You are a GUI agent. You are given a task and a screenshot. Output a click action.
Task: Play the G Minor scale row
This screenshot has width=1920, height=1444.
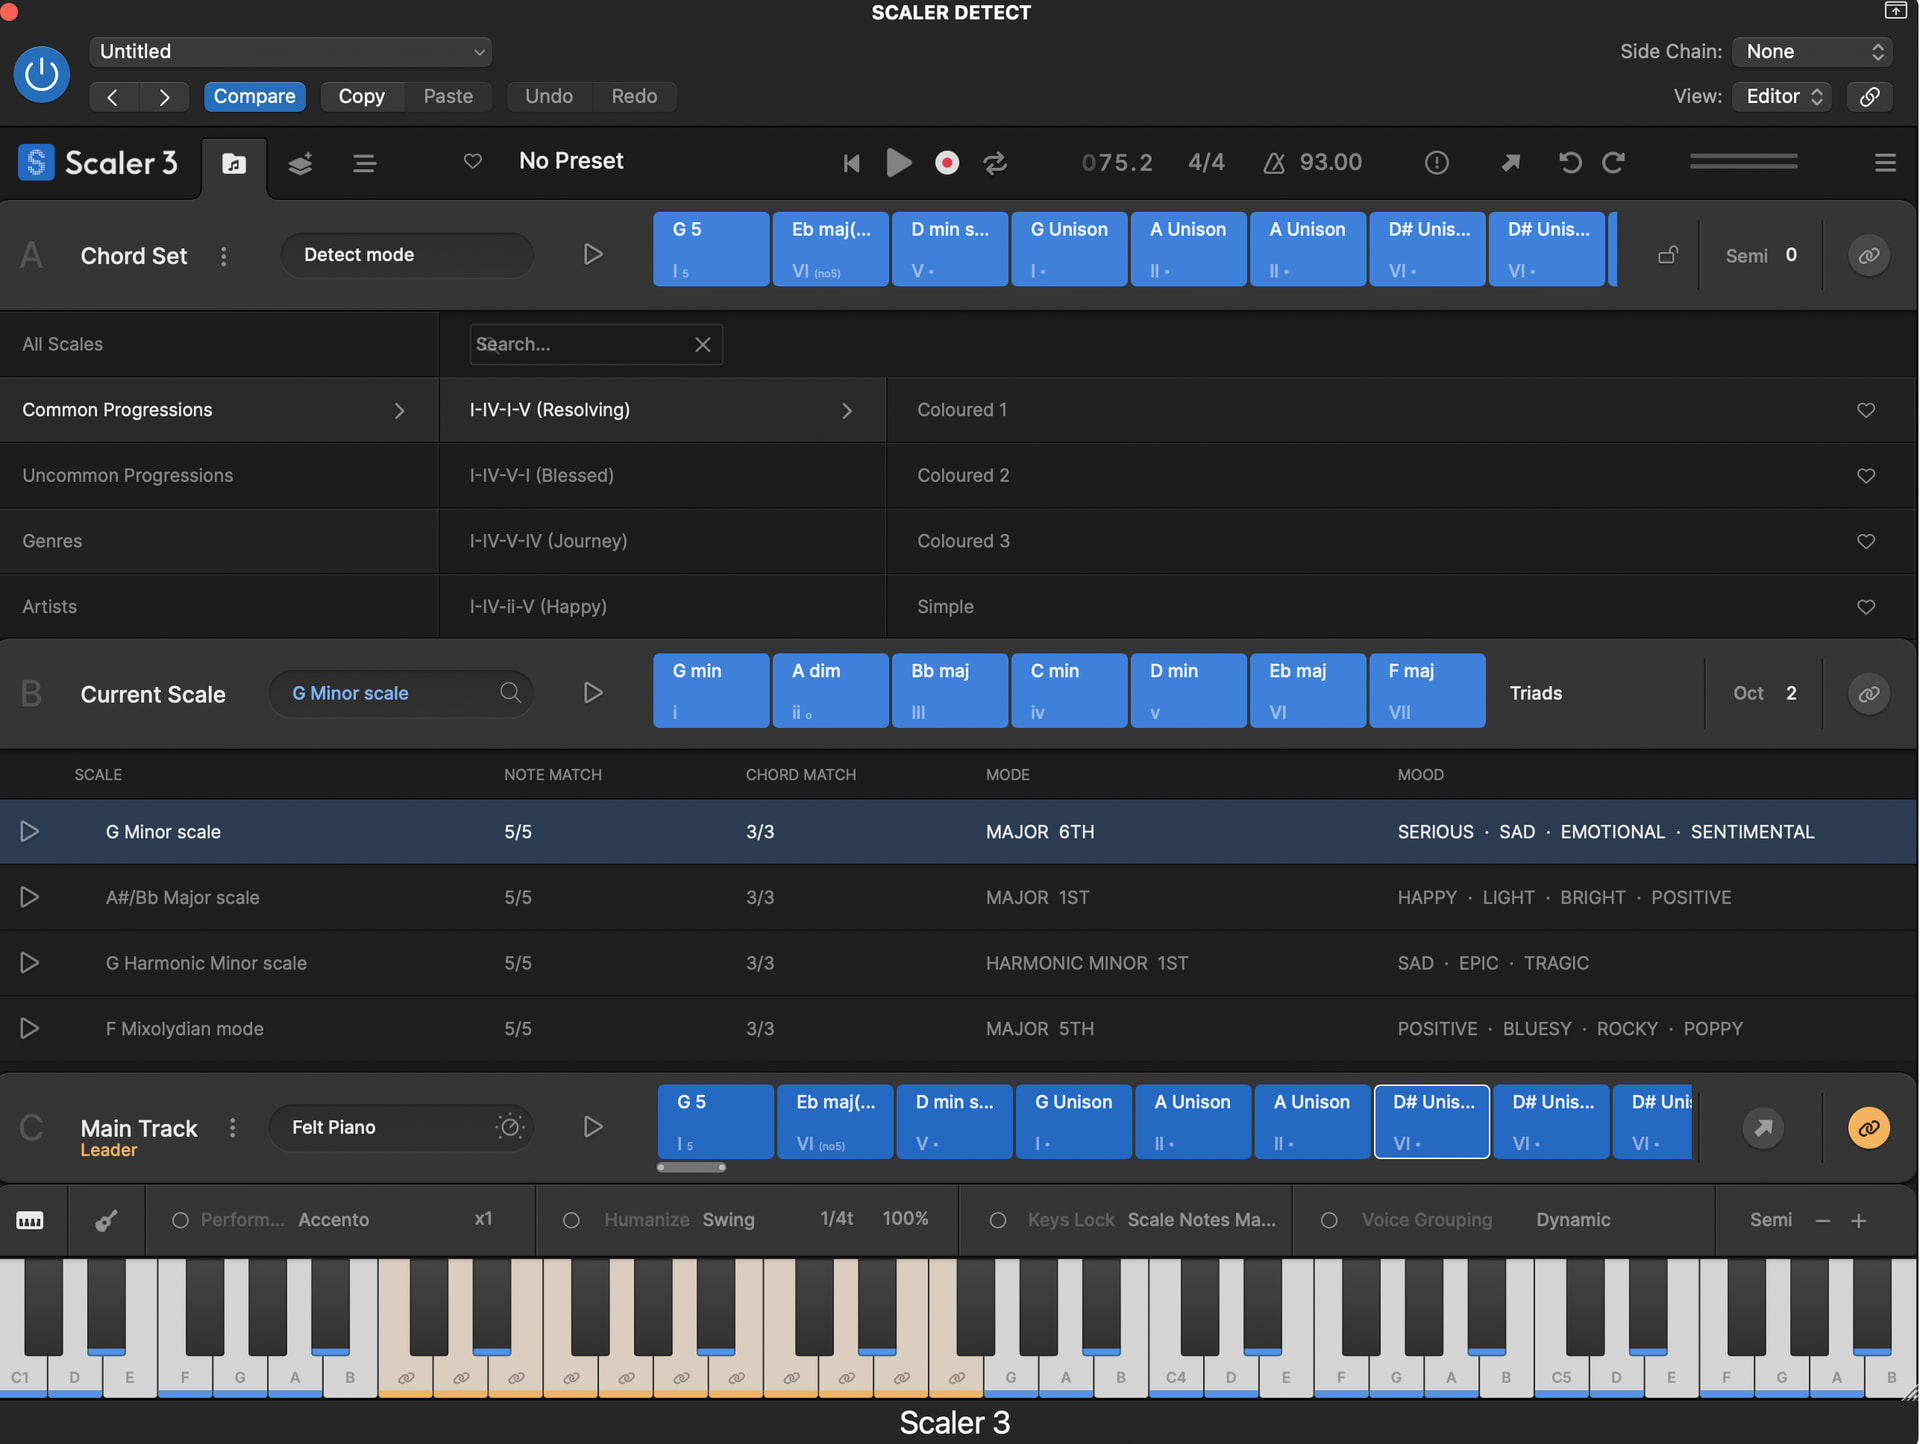29,831
